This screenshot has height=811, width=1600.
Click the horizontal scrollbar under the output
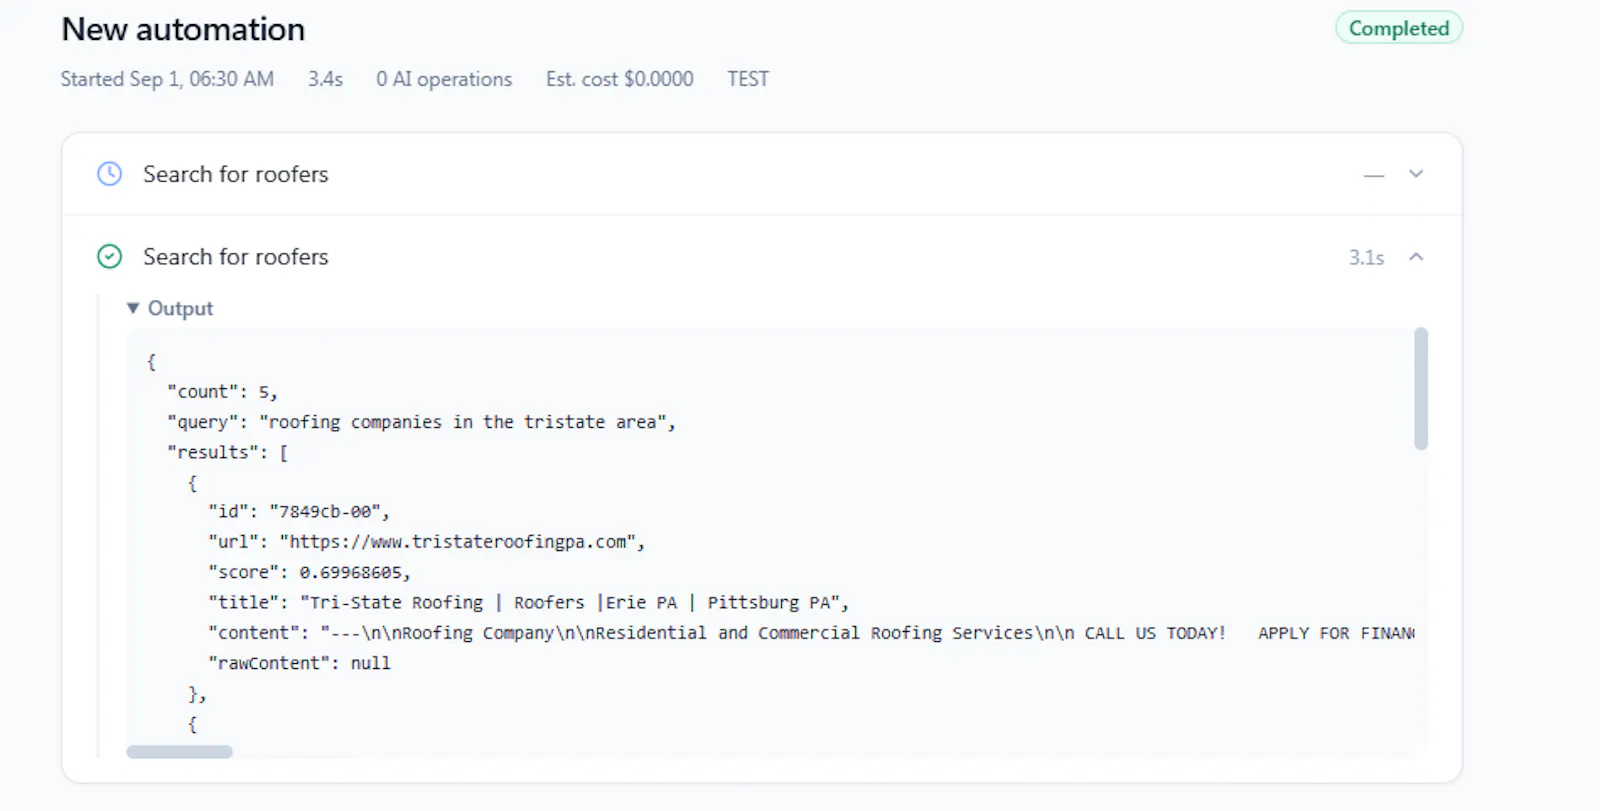pyautogui.click(x=179, y=751)
